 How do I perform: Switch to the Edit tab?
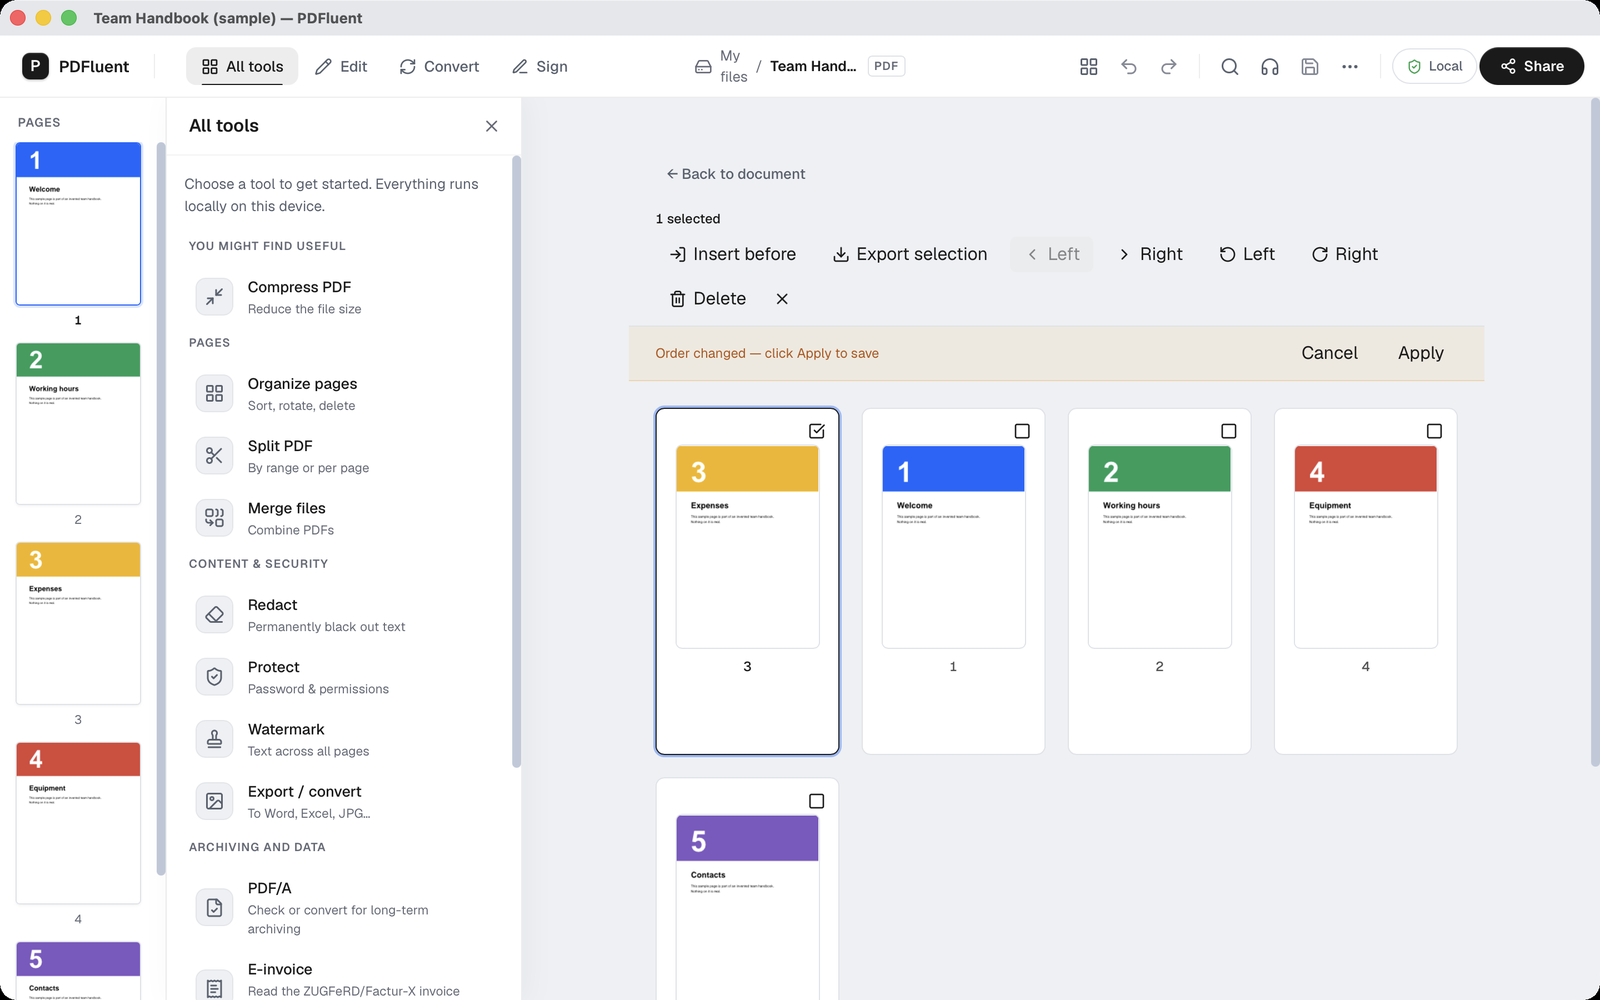coord(341,66)
